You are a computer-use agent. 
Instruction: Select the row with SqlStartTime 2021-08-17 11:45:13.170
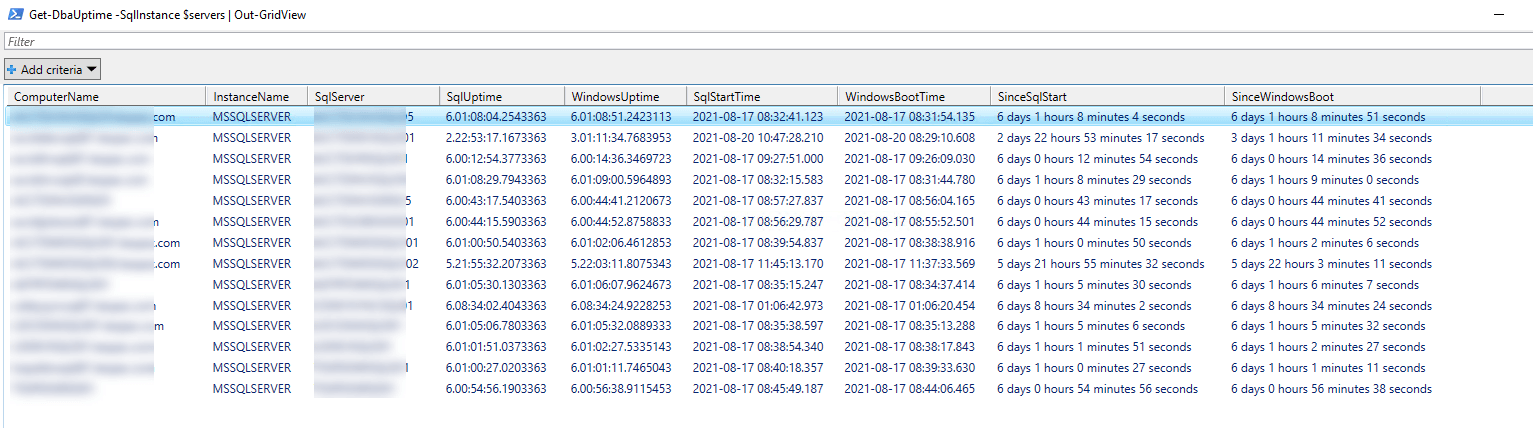(758, 264)
